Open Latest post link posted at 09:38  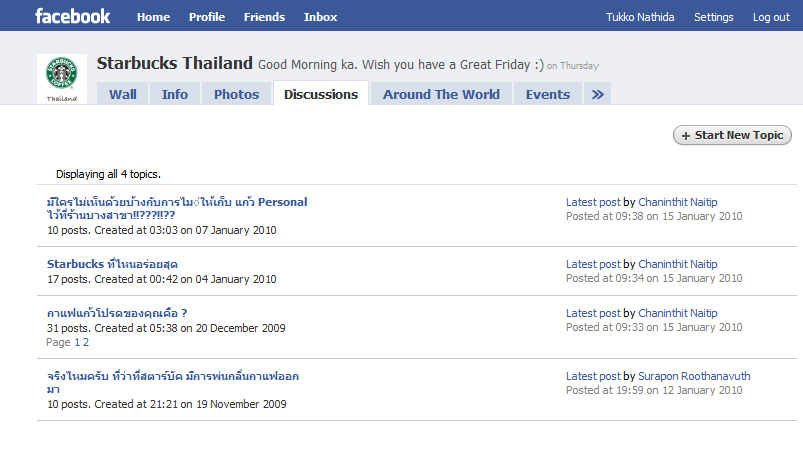(x=593, y=202)
